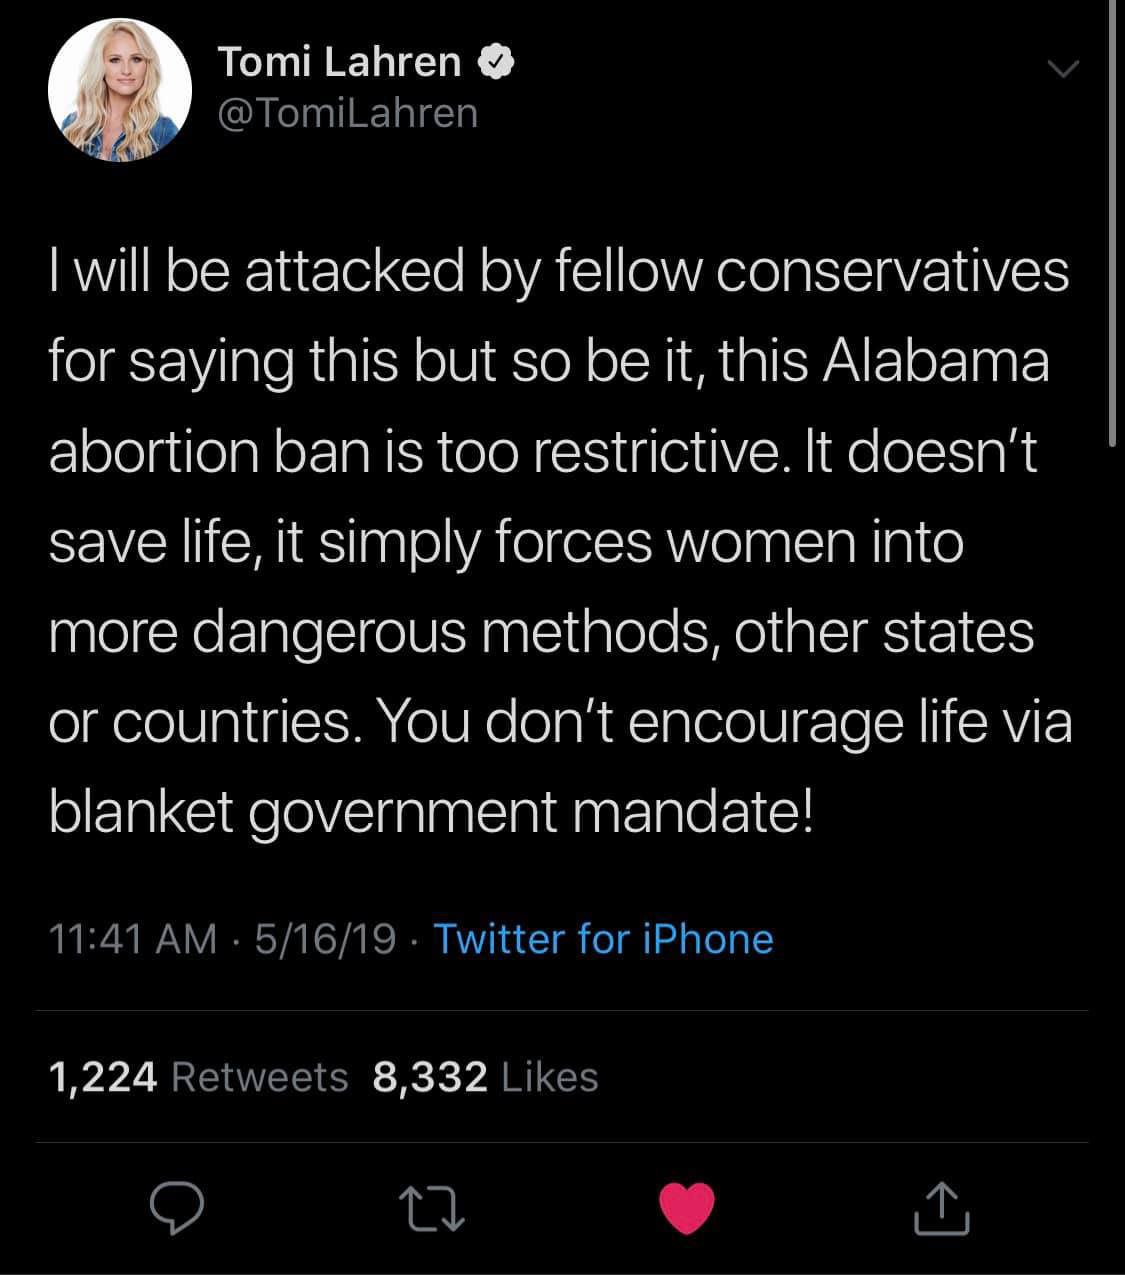Unlike the tweet via the red heart

coord(687,1207)
